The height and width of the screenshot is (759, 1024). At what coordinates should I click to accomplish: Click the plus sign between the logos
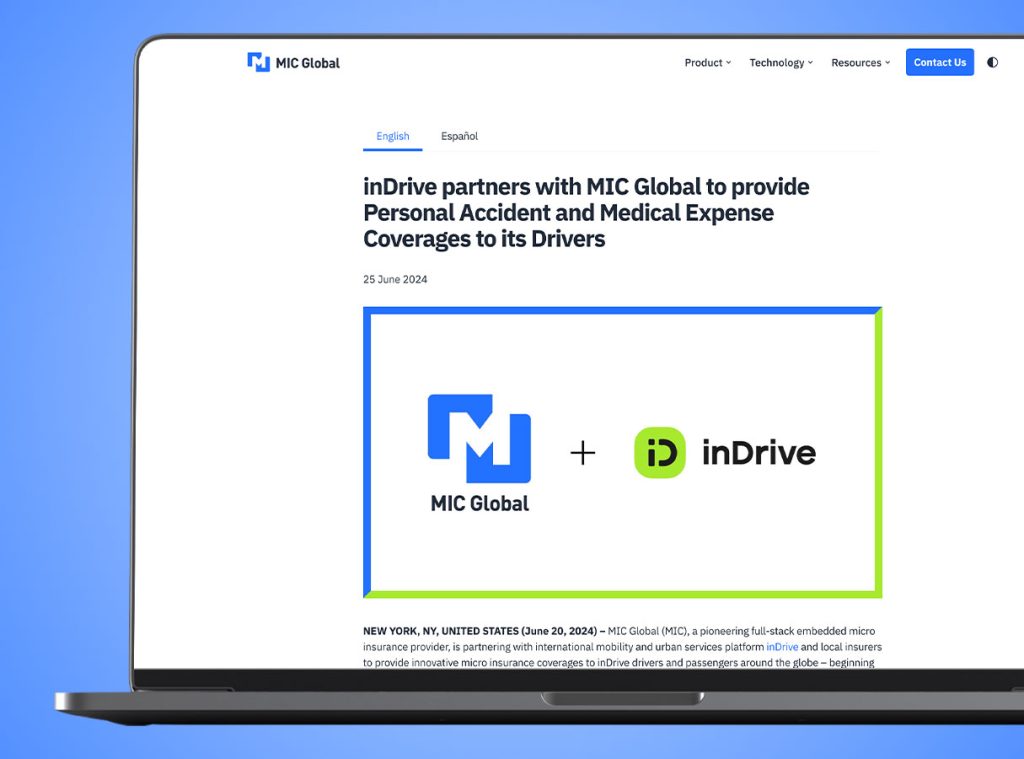(x=582, y=453)
